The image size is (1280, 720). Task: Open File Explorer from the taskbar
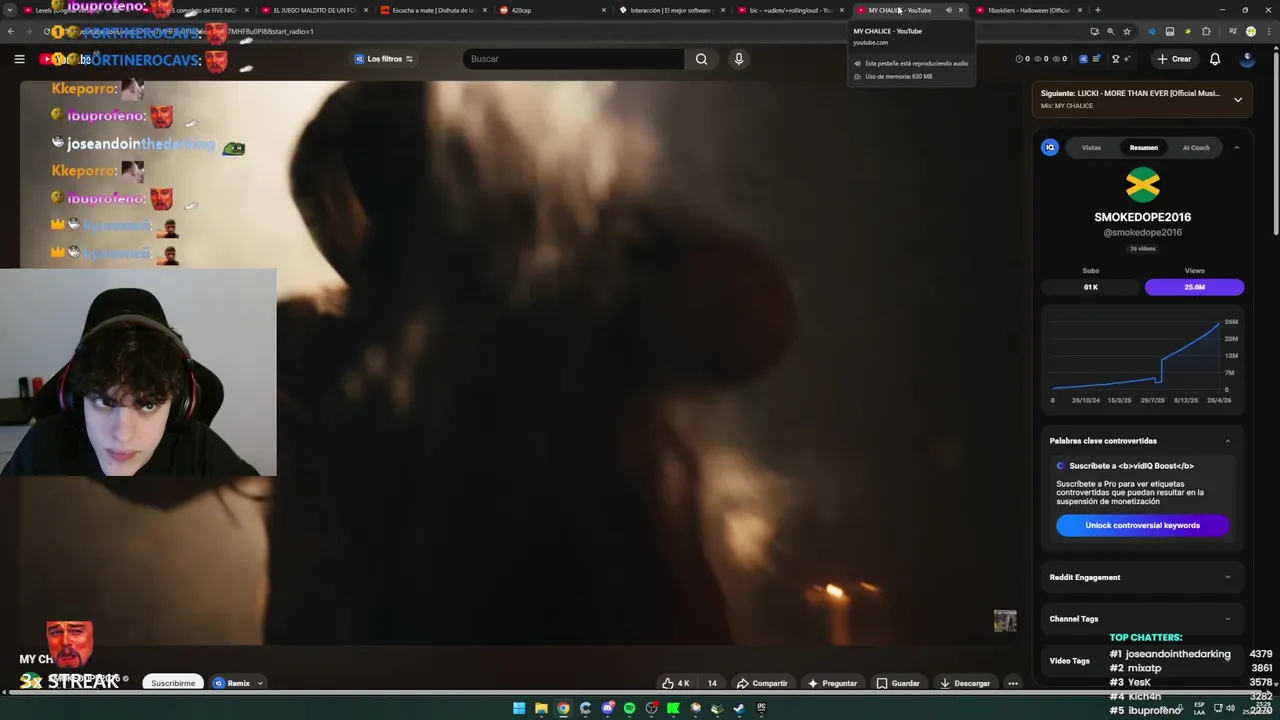pos(541,708)
